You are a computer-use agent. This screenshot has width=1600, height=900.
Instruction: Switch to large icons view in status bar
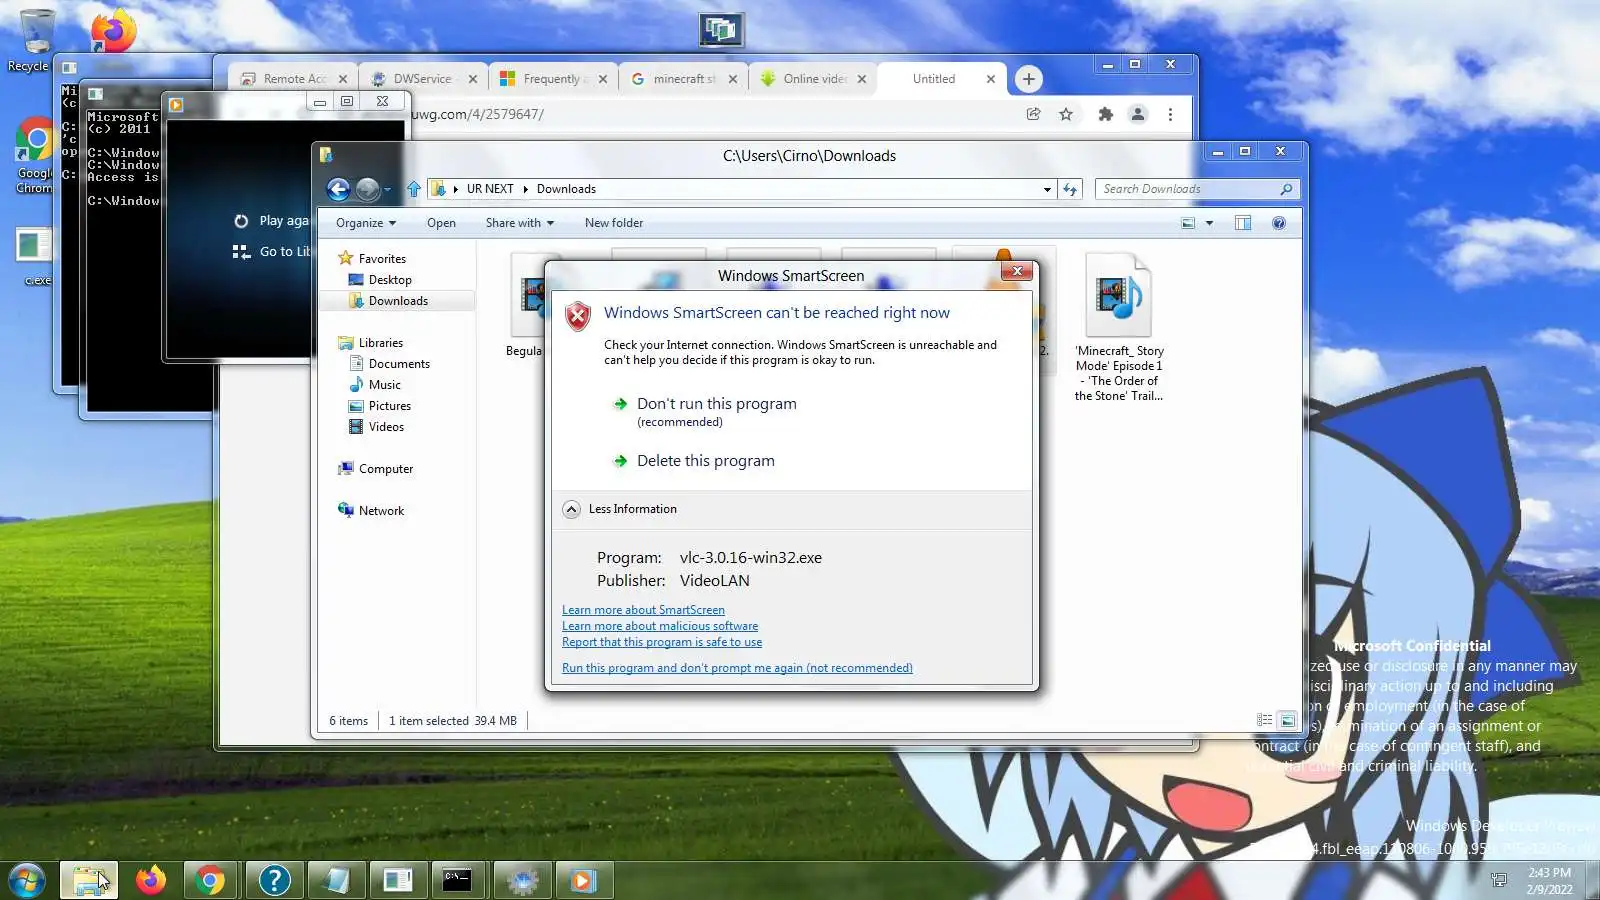[x=1288, y=720]
